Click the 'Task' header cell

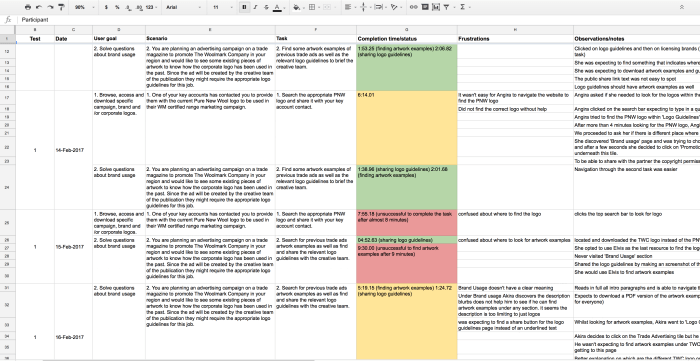[x=316, y=39]
